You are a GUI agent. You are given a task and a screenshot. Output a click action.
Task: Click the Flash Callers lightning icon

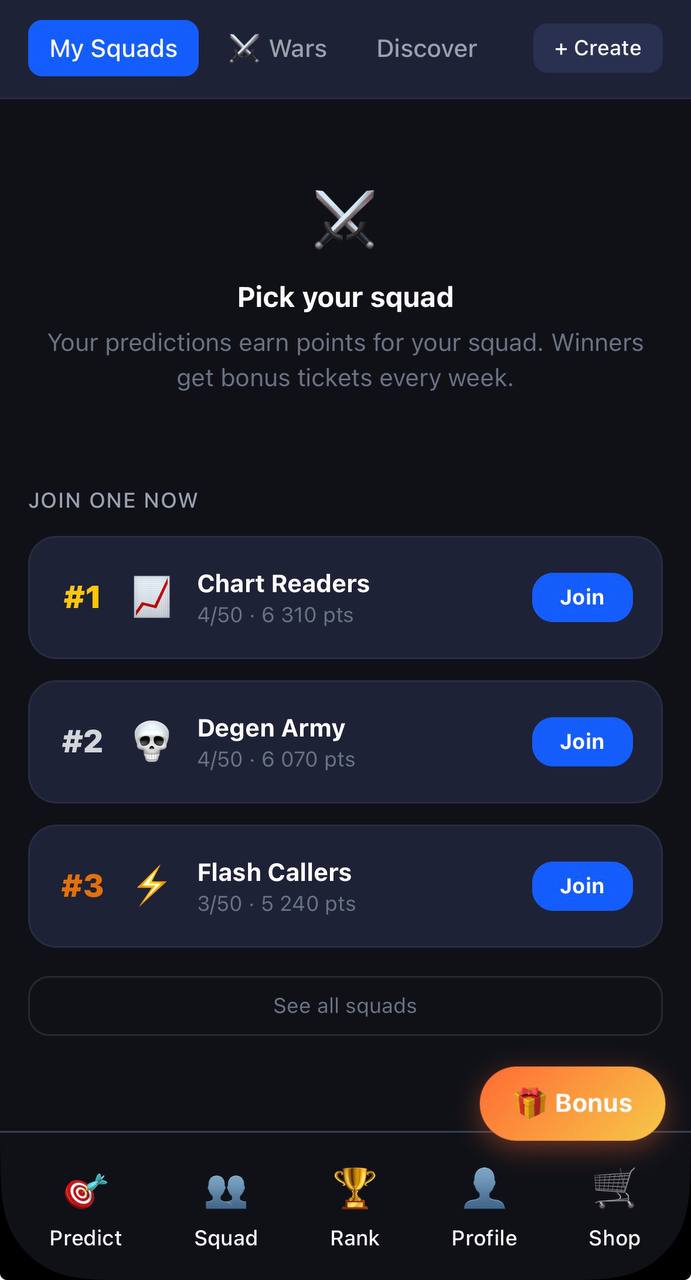point(152,886)
